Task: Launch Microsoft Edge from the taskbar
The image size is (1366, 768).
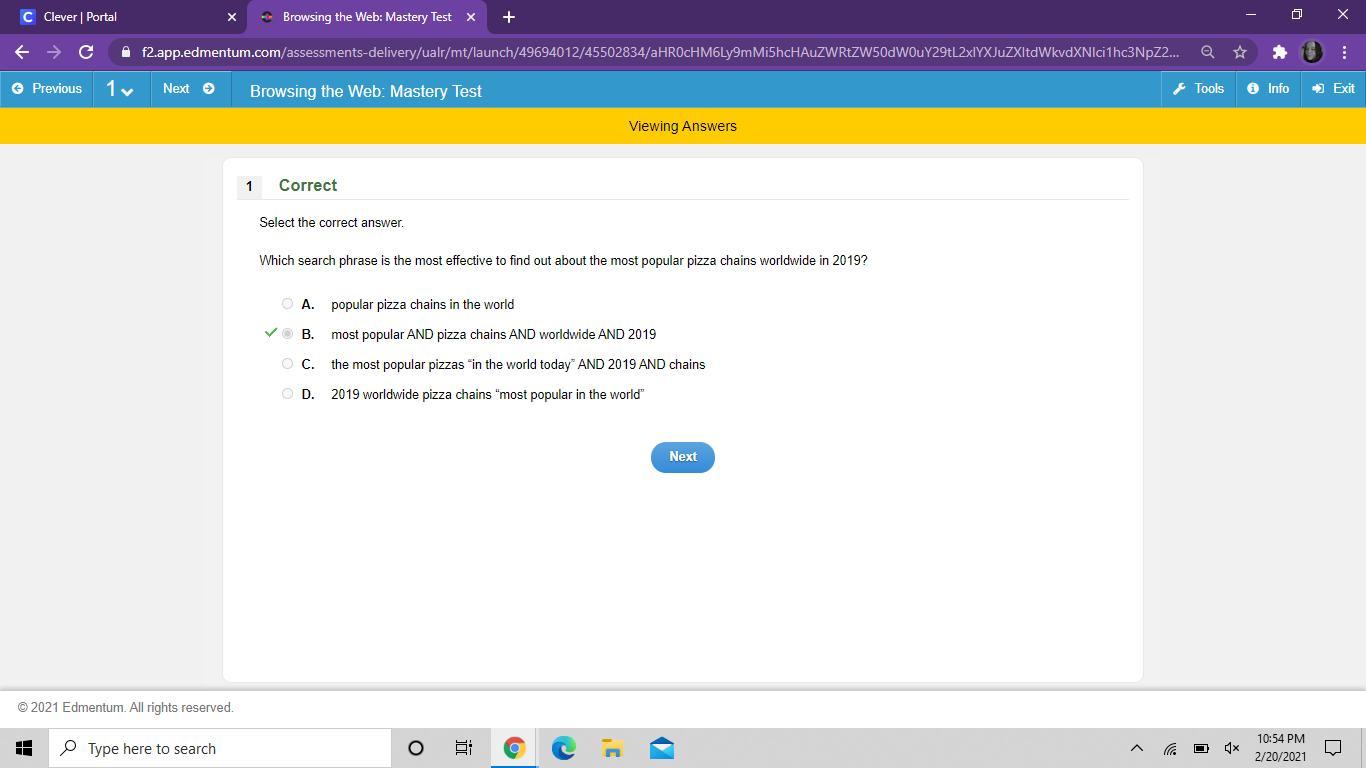Action: pos(563,748)
